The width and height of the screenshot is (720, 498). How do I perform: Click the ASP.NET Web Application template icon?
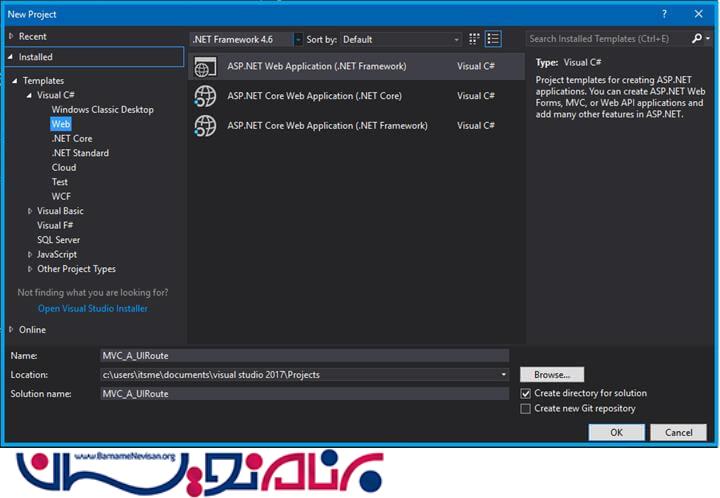pyautogui.click(x=205, y=67)
